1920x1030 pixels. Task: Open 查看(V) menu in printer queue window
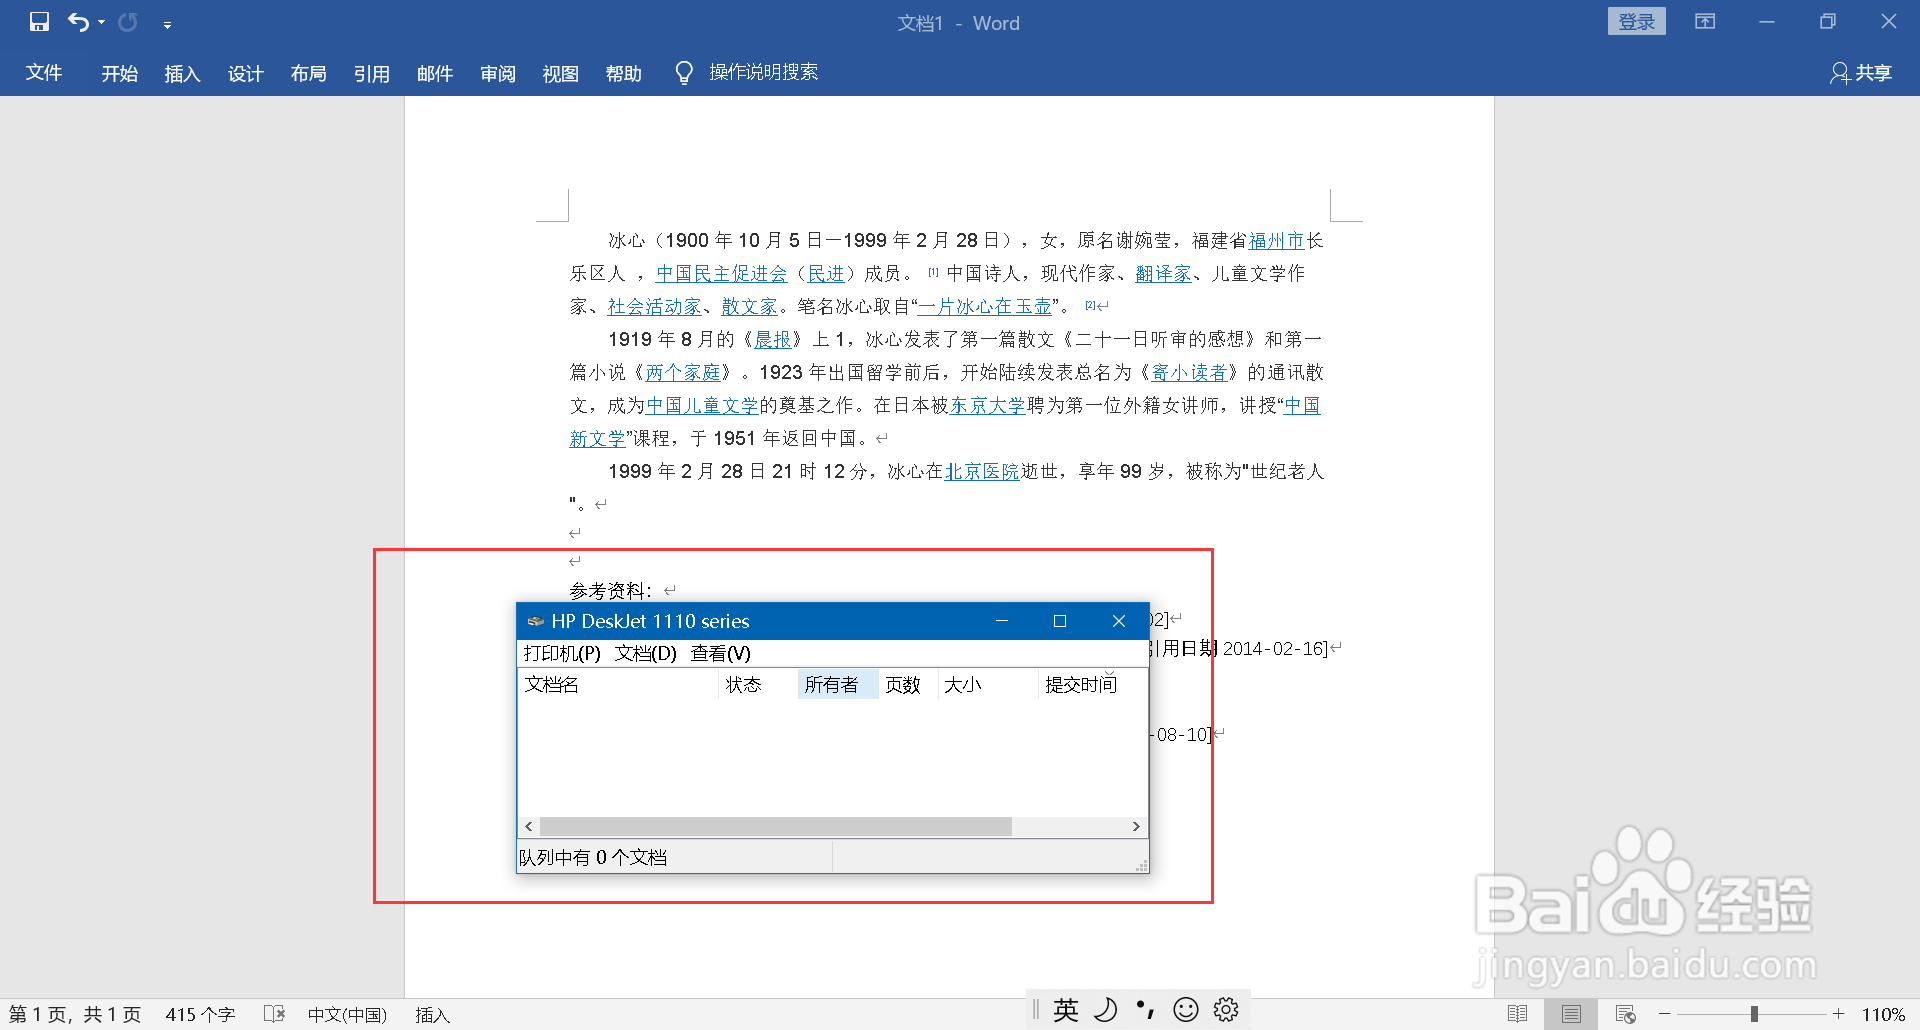(721, 653)
